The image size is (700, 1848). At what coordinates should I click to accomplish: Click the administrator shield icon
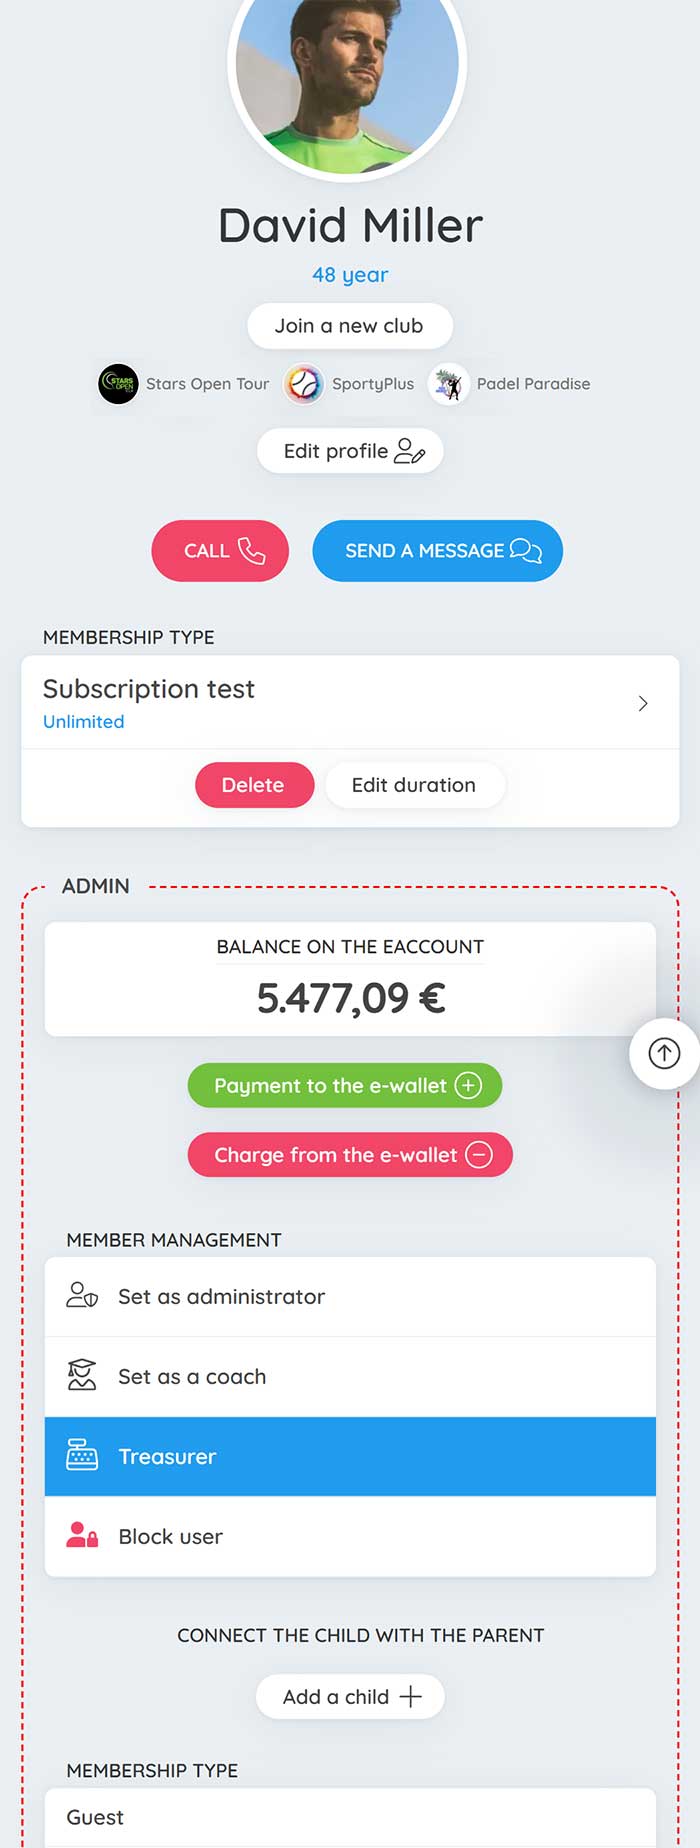[82, 1296]
